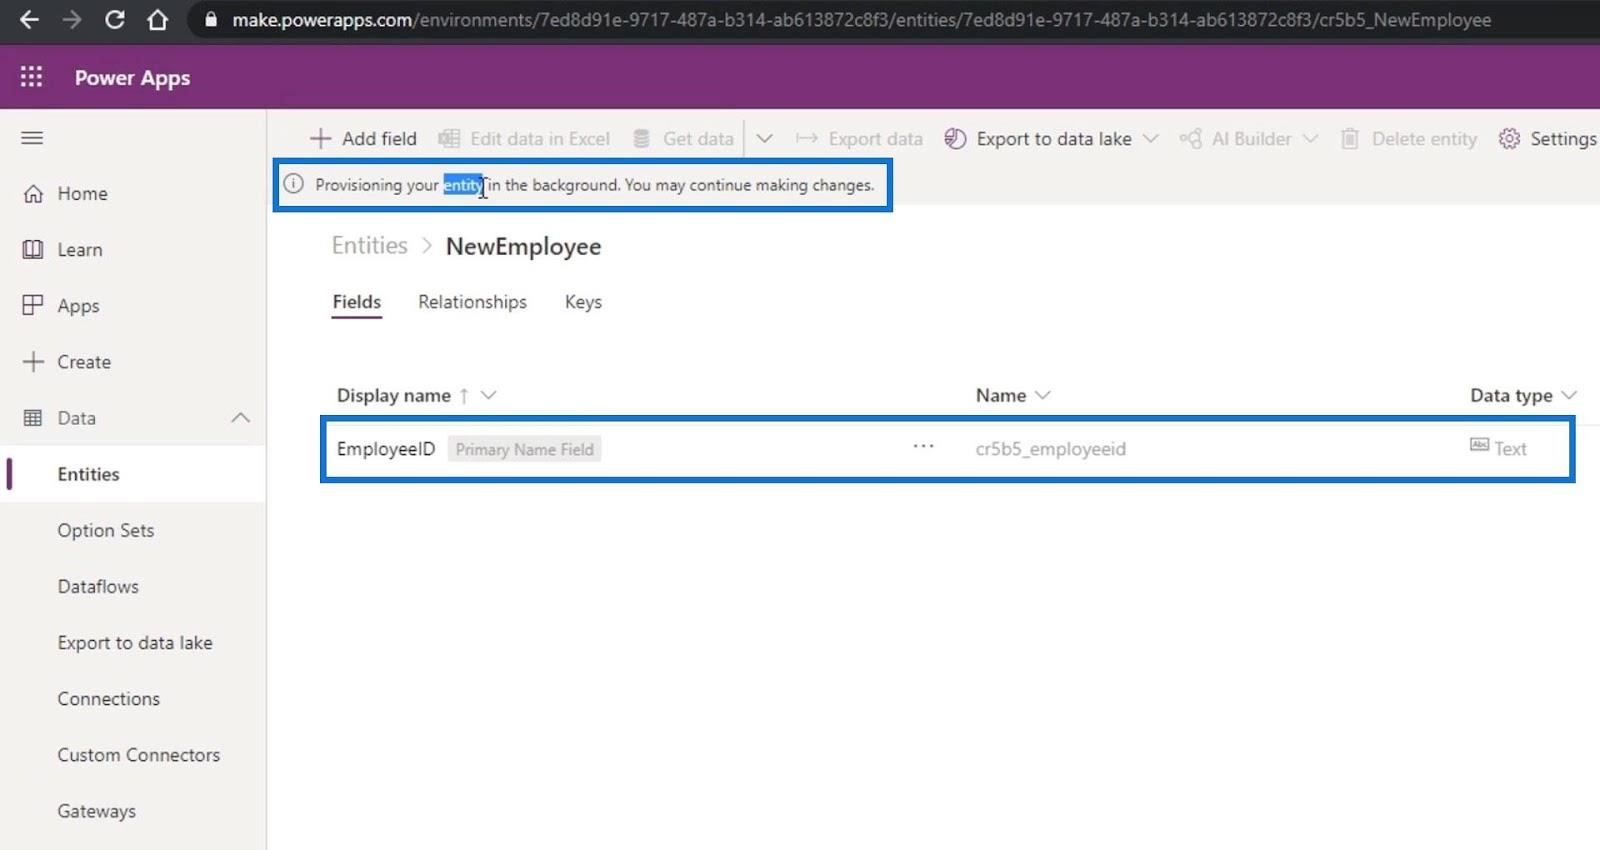The width and height of the screenshot is (1600, 850).
Task: Click the Data table icon
Action: pos(33,418)
